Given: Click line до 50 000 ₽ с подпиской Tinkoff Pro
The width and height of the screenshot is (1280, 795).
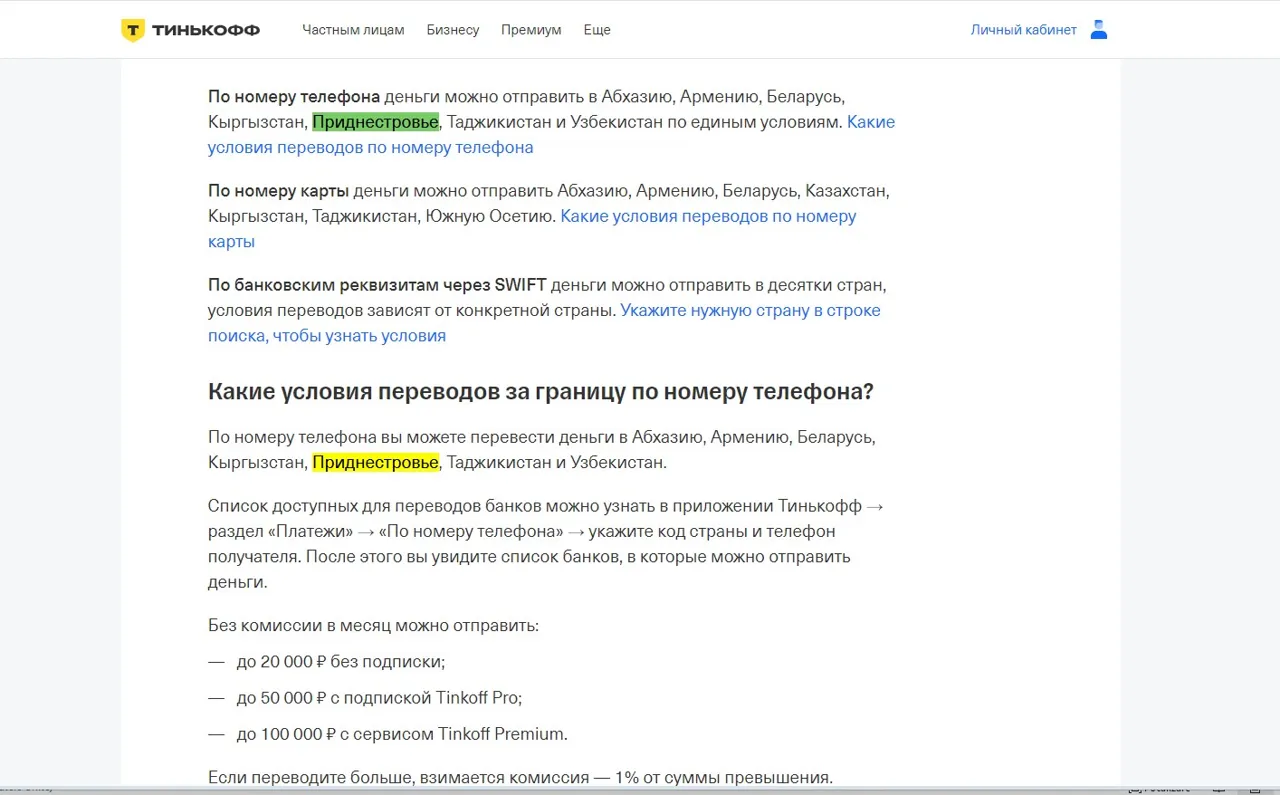Looking at the screenshot, I should 379,698.
